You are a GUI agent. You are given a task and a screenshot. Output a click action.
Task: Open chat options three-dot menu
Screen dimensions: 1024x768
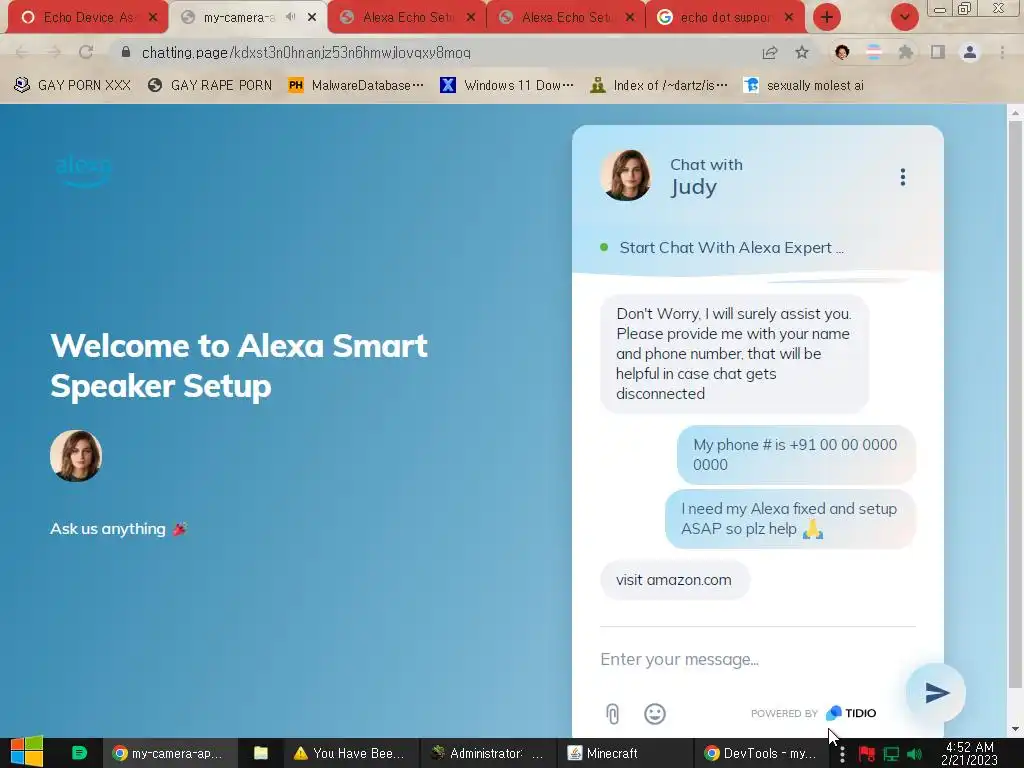903,177
